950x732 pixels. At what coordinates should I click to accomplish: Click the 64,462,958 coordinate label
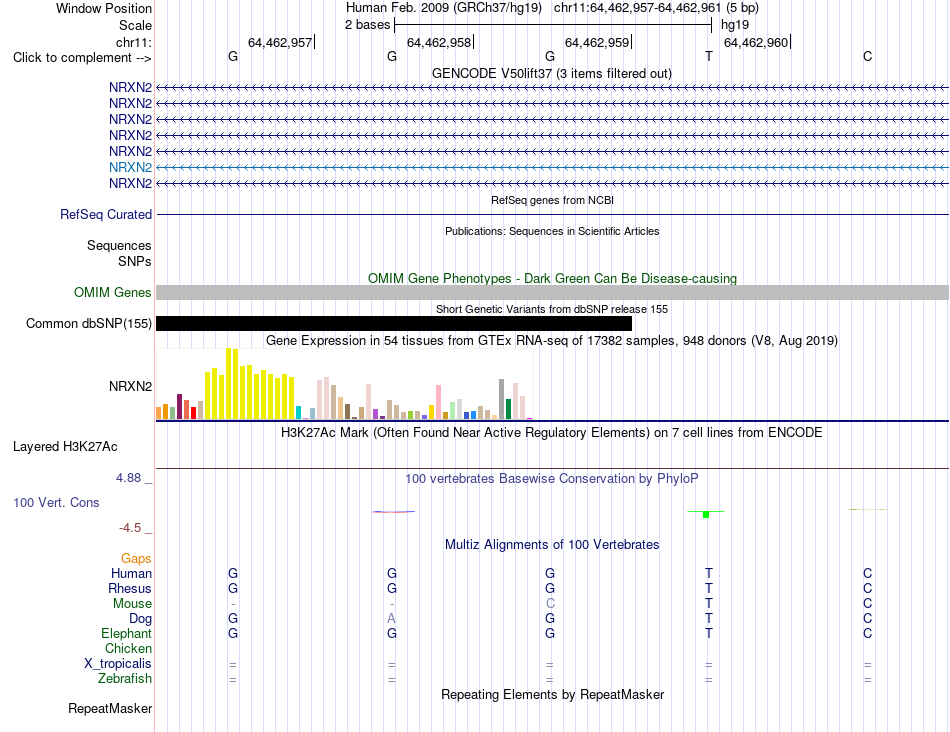439,42
